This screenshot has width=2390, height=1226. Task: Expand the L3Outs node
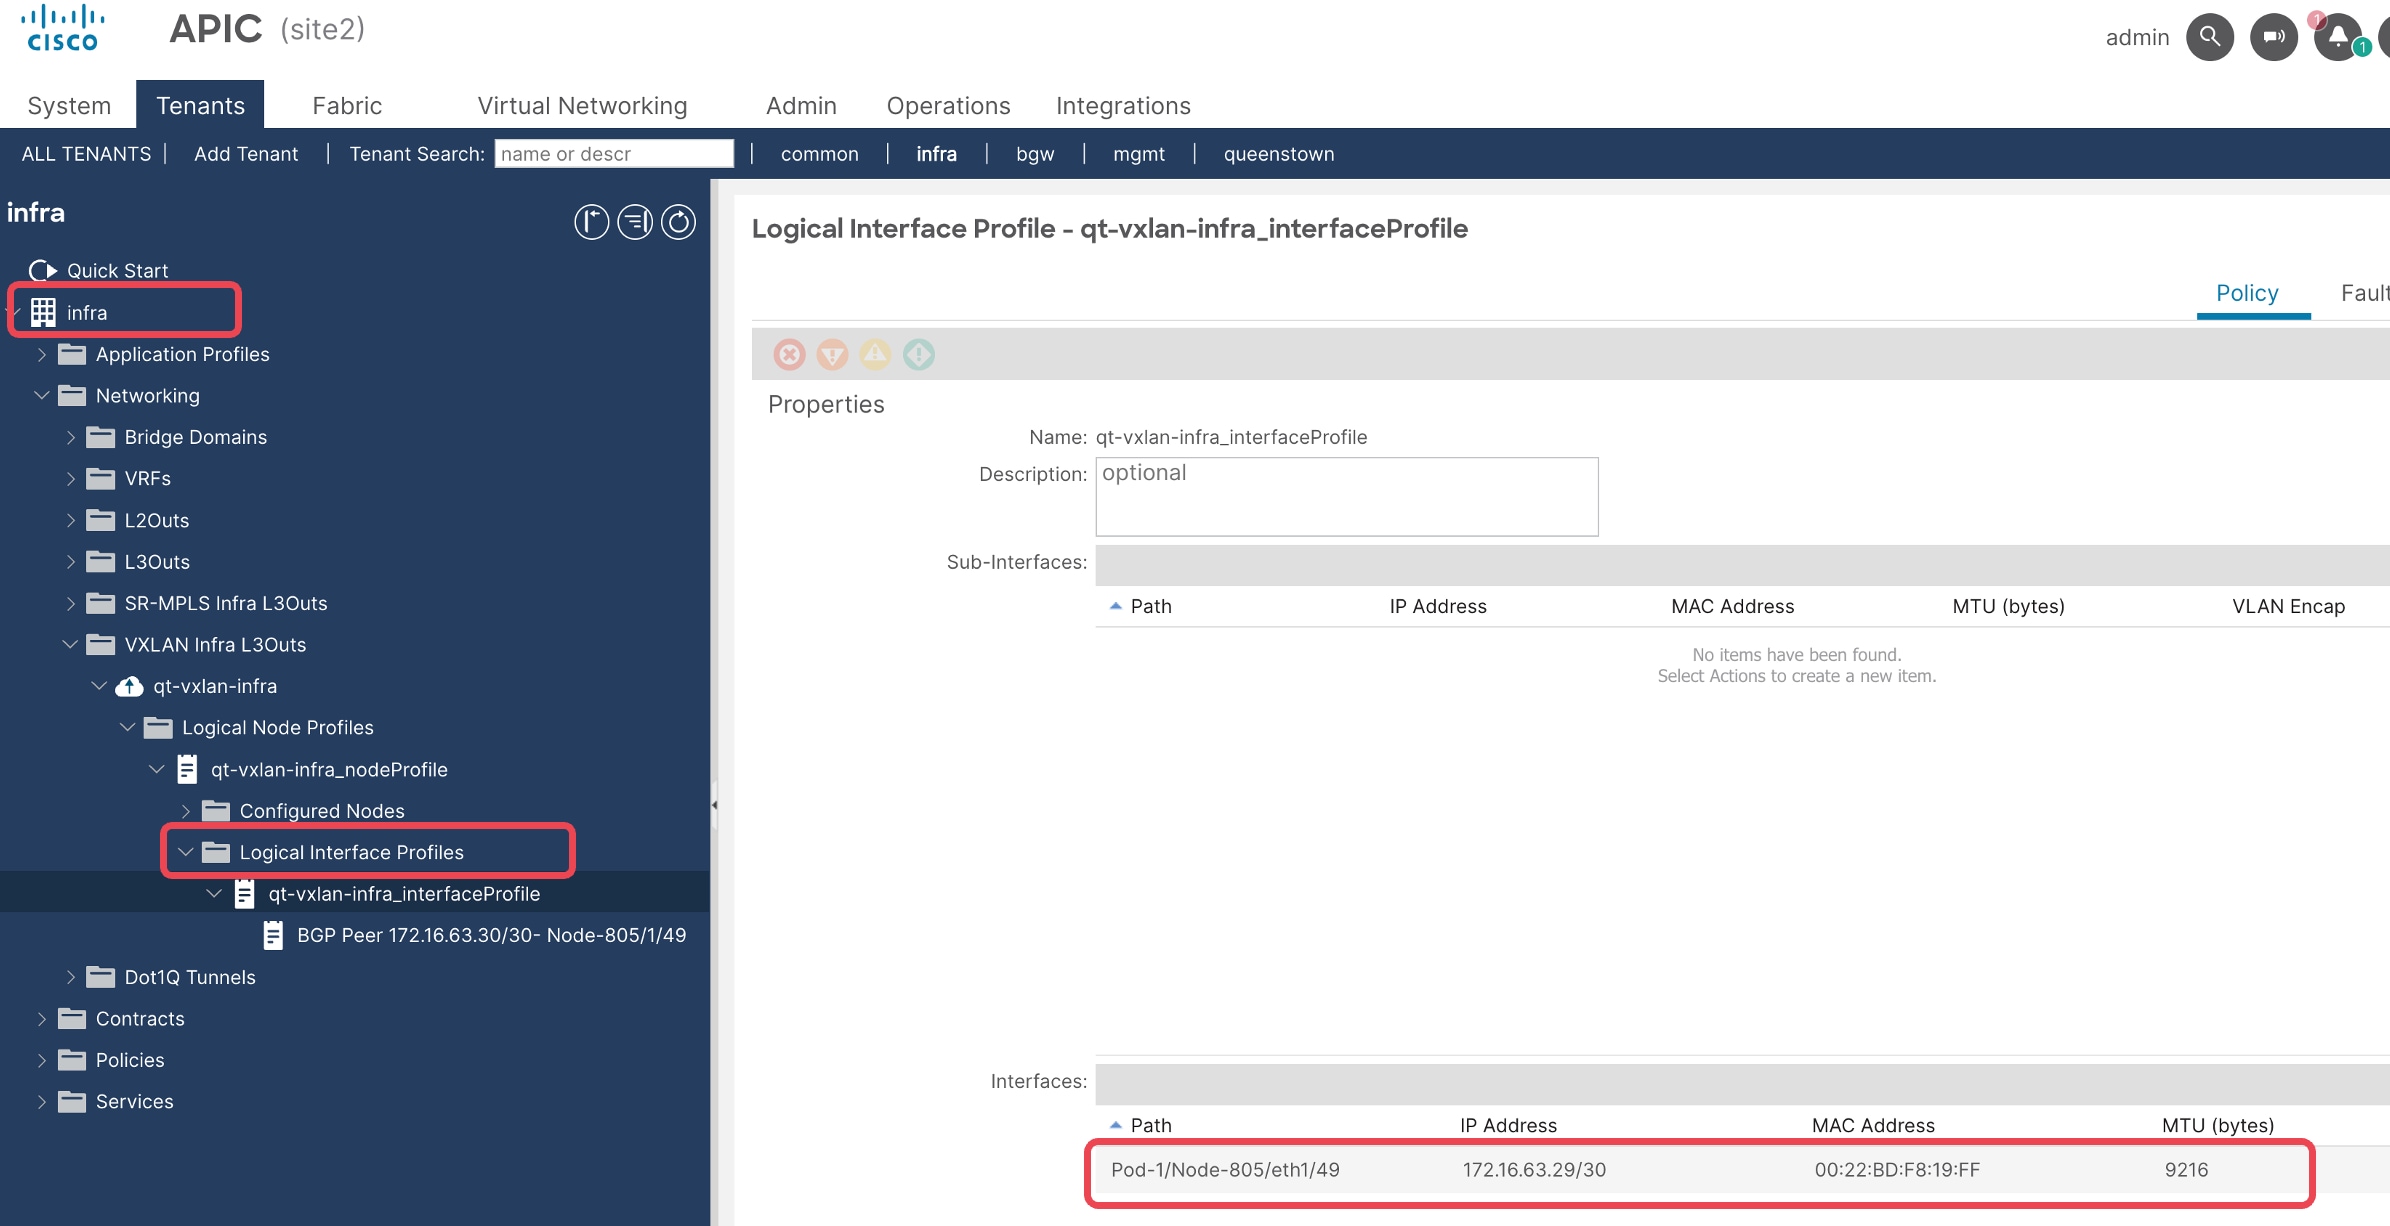pyautogui.click(x=71, y=561)
